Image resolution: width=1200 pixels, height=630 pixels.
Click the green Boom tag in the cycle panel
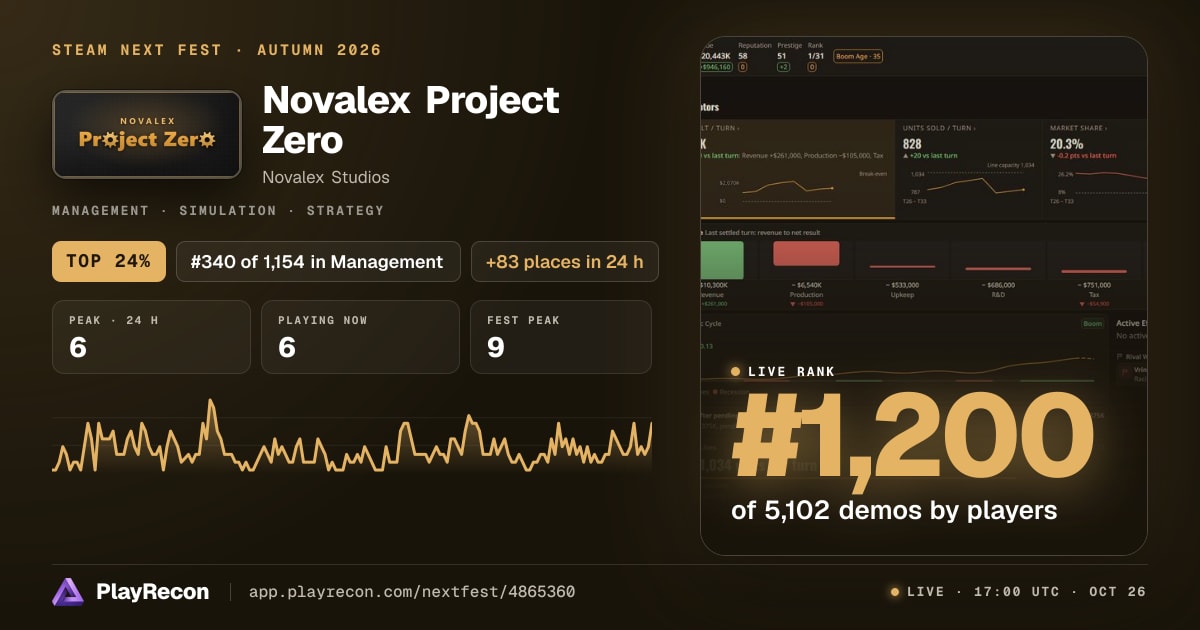tap(1091, 323)
